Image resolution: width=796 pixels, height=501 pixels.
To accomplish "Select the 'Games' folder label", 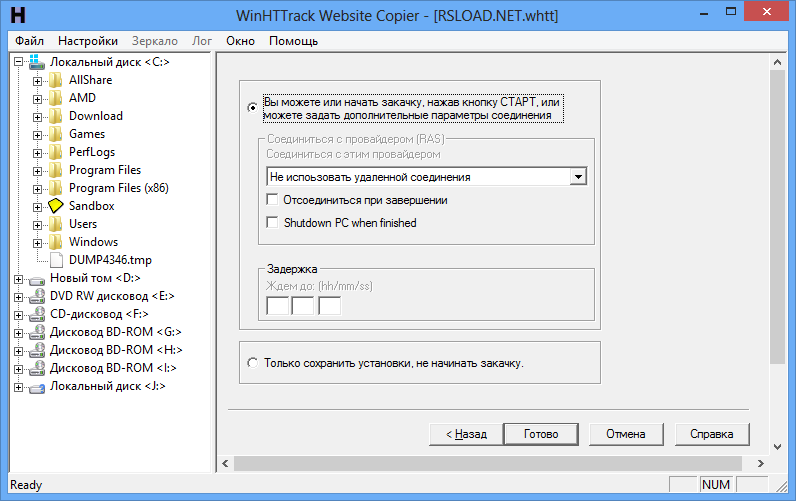I will tap(87, 134).
